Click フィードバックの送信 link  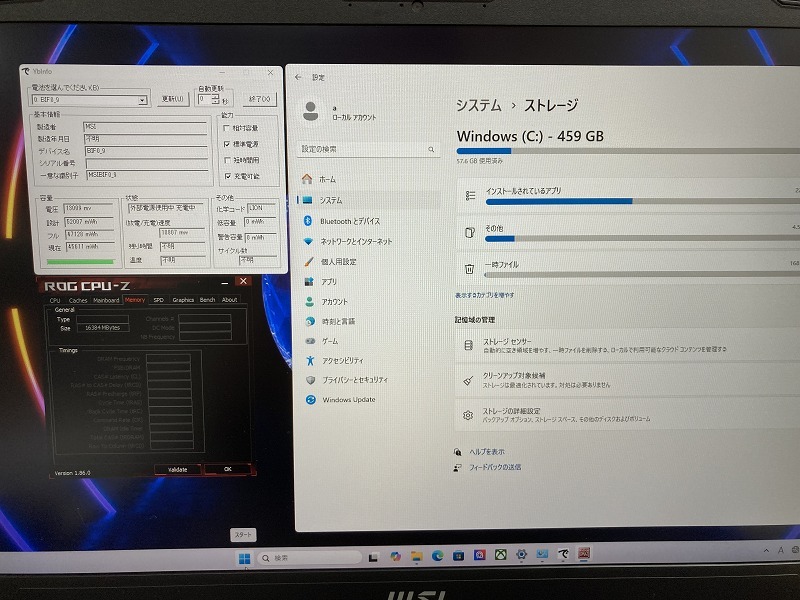[495, 467]
